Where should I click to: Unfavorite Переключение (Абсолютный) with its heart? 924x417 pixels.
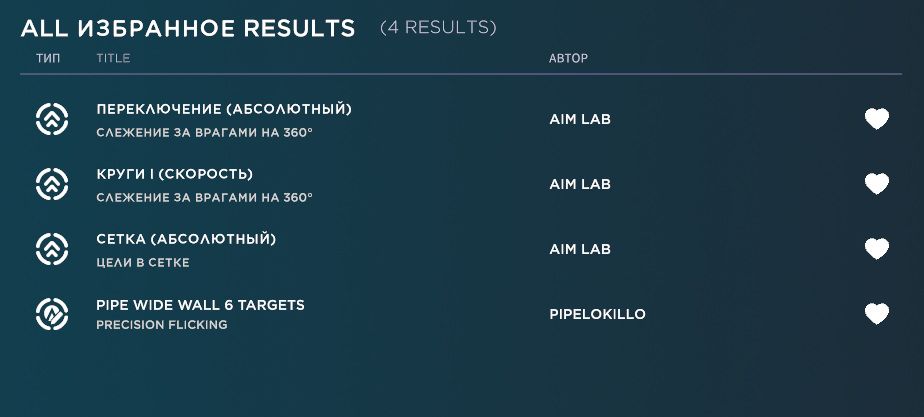877,119
